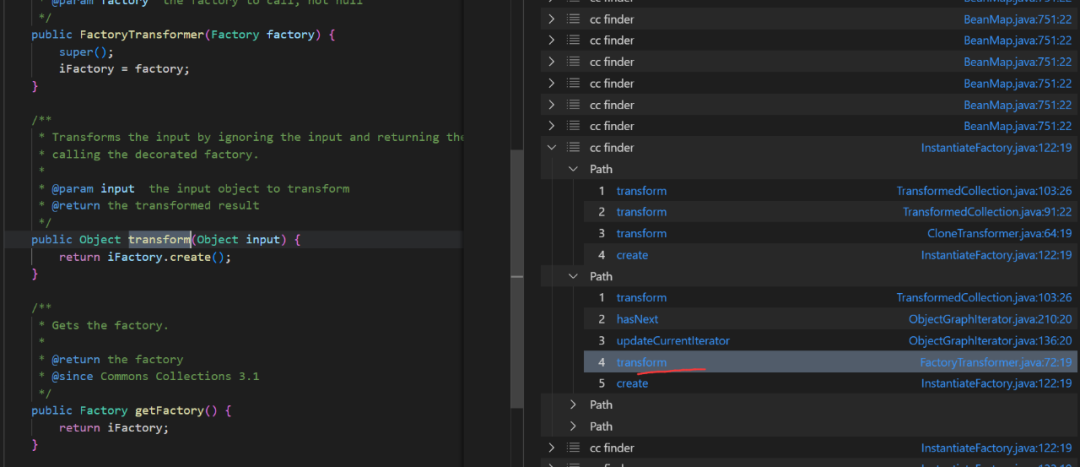Open TransformedCollection.java:91:22 location link

[987, 212]
